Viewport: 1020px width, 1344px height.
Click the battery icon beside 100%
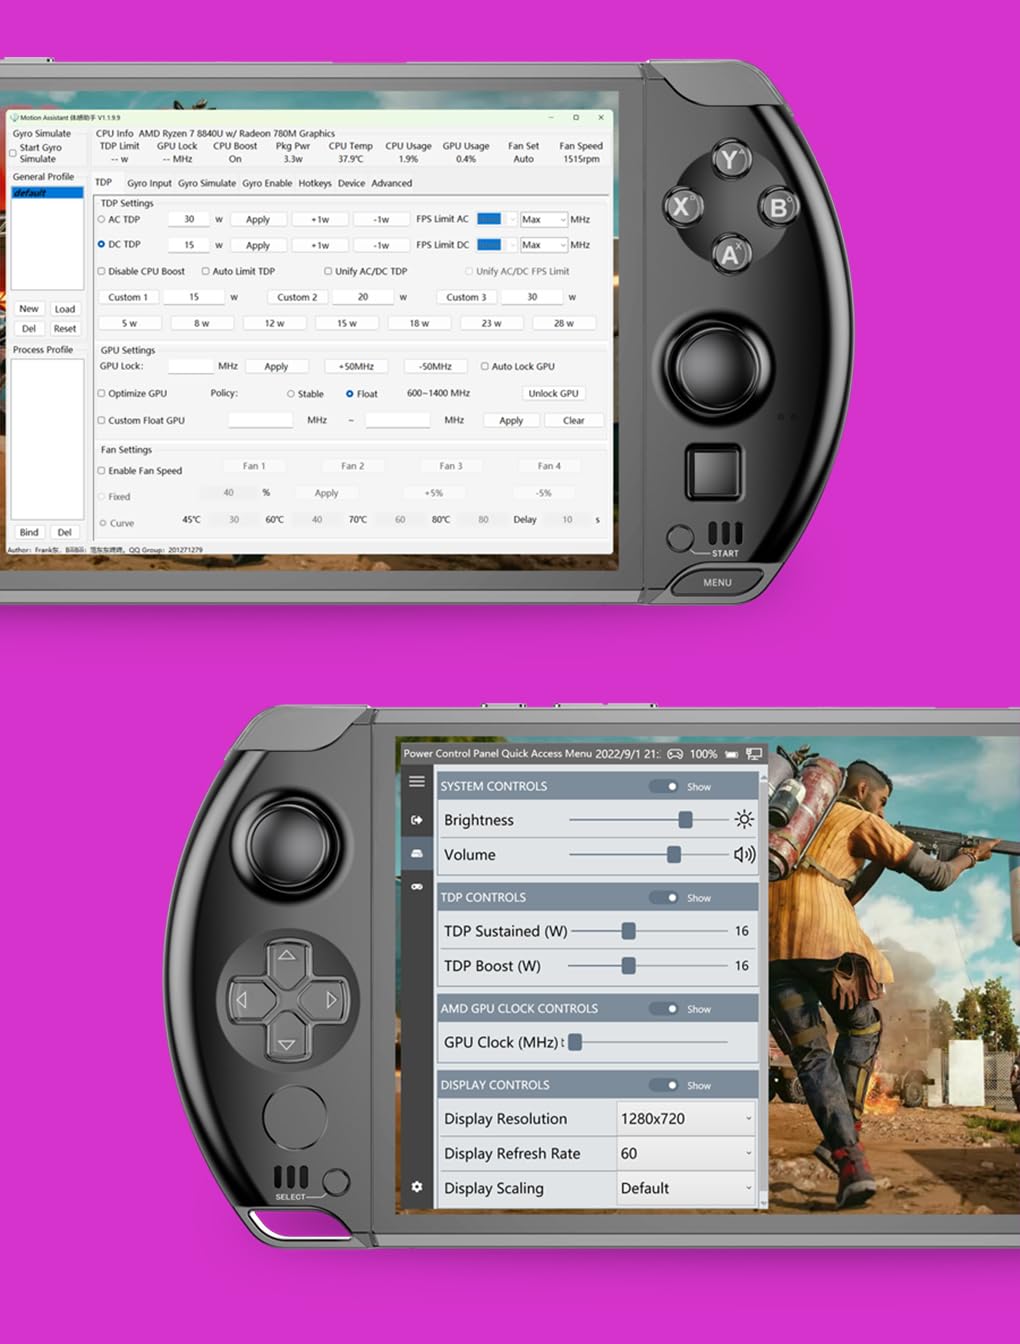pyautogui.click(x=731, y=754)
